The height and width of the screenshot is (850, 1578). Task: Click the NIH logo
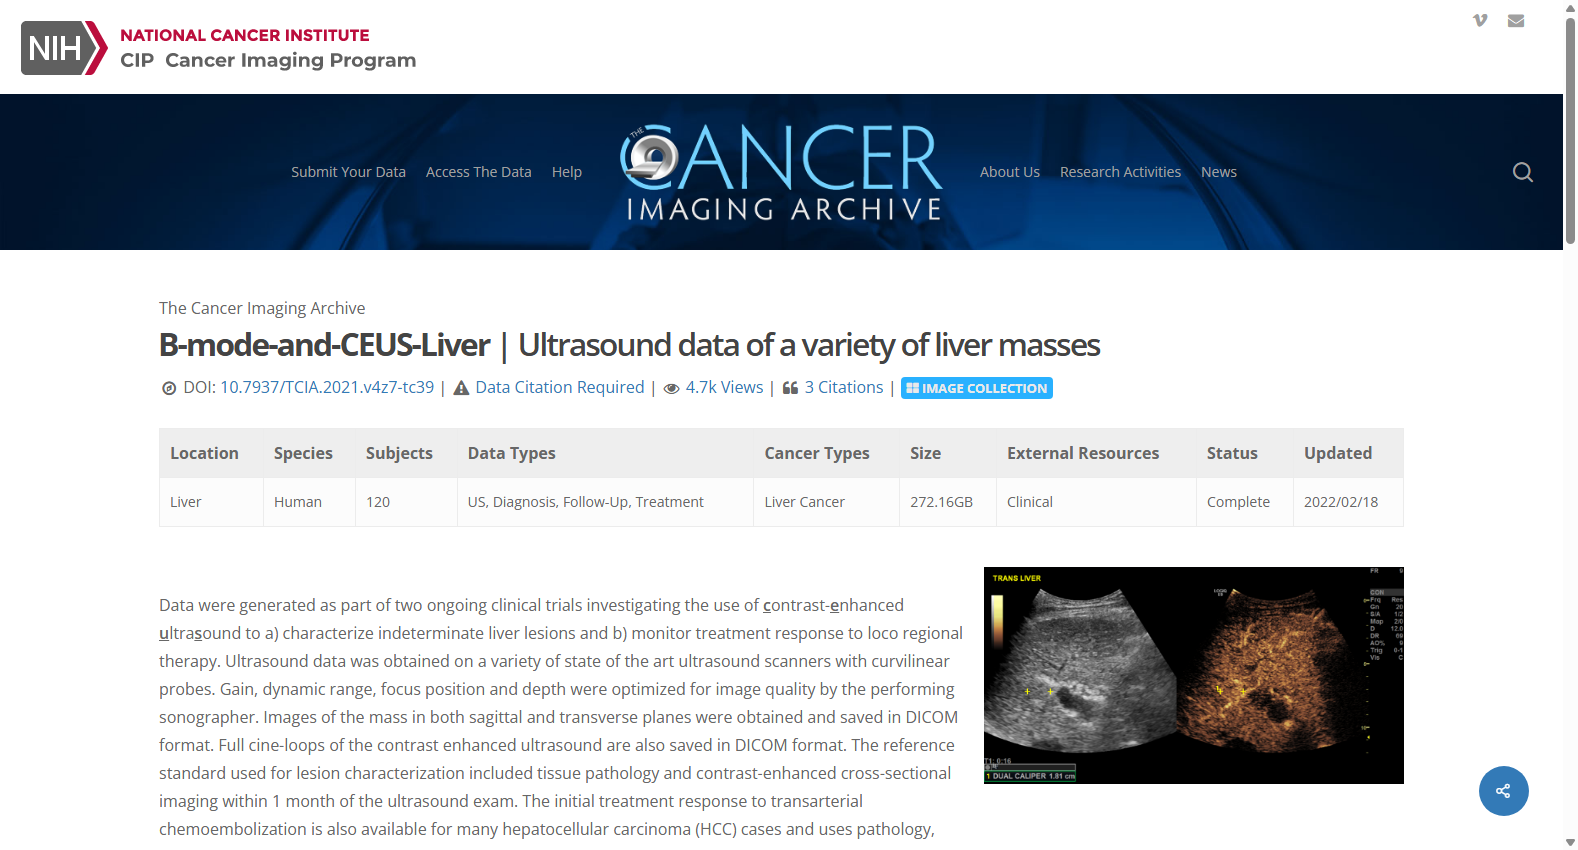(x=64, y=48)
